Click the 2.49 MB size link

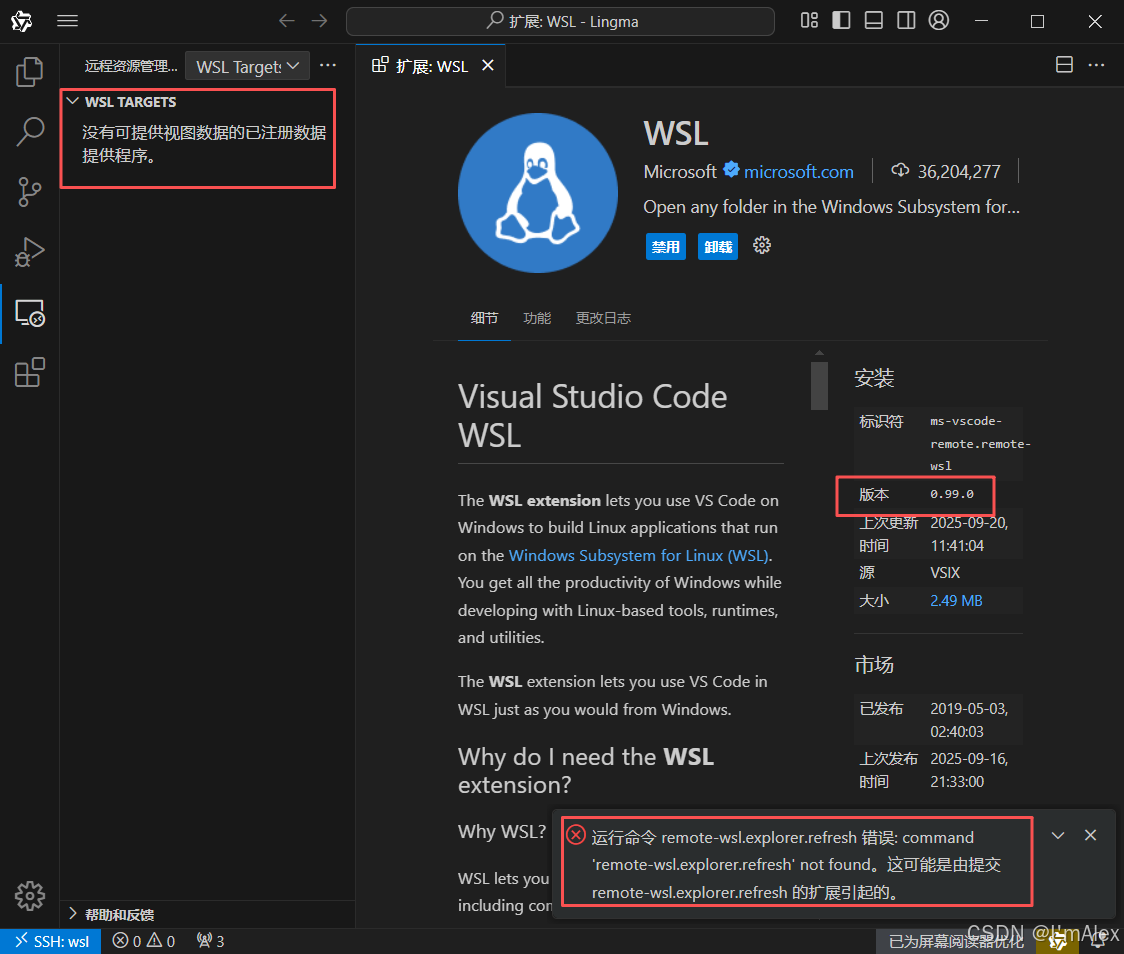pos(956,601)
